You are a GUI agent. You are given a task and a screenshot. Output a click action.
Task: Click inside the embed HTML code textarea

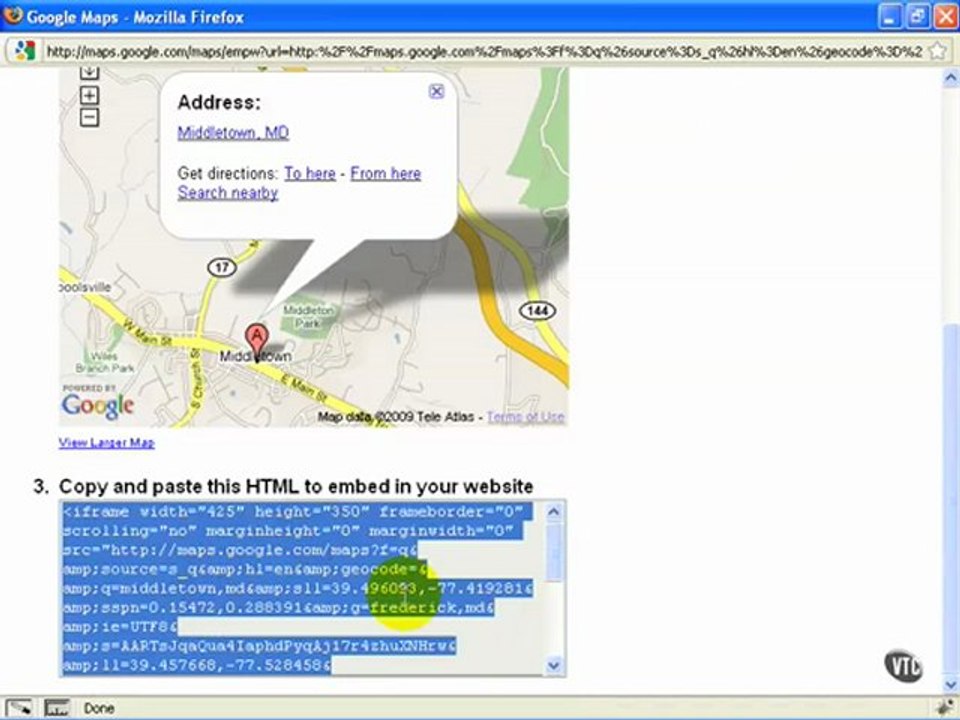[x=301, y=588]
